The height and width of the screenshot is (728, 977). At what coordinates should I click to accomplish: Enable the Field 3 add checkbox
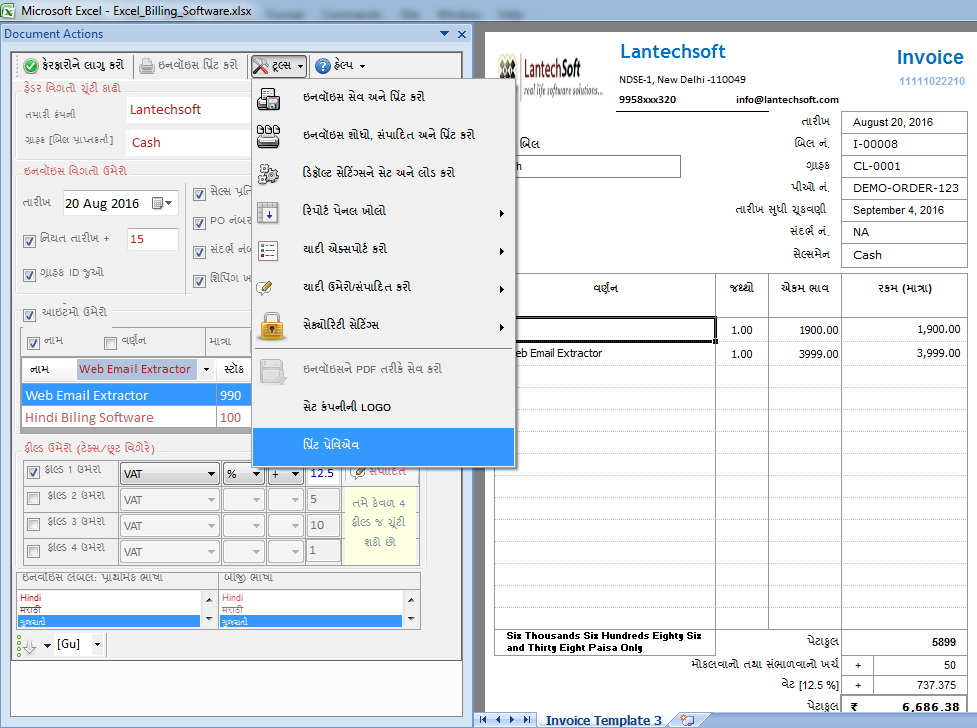[34, 525]
